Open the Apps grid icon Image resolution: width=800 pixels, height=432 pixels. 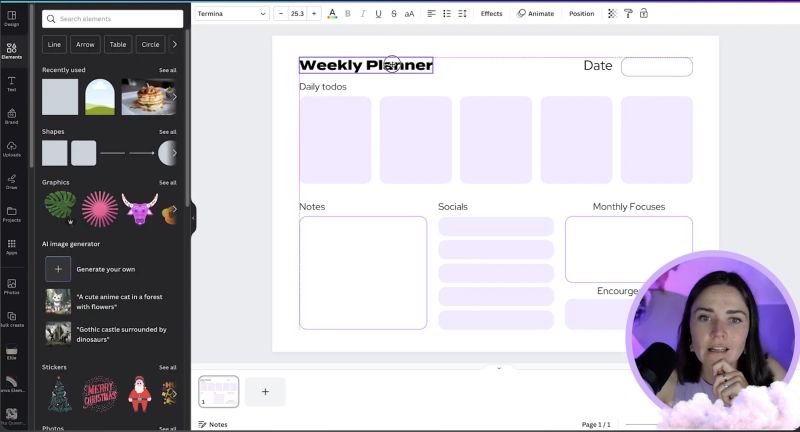click(x=12, y=247)
